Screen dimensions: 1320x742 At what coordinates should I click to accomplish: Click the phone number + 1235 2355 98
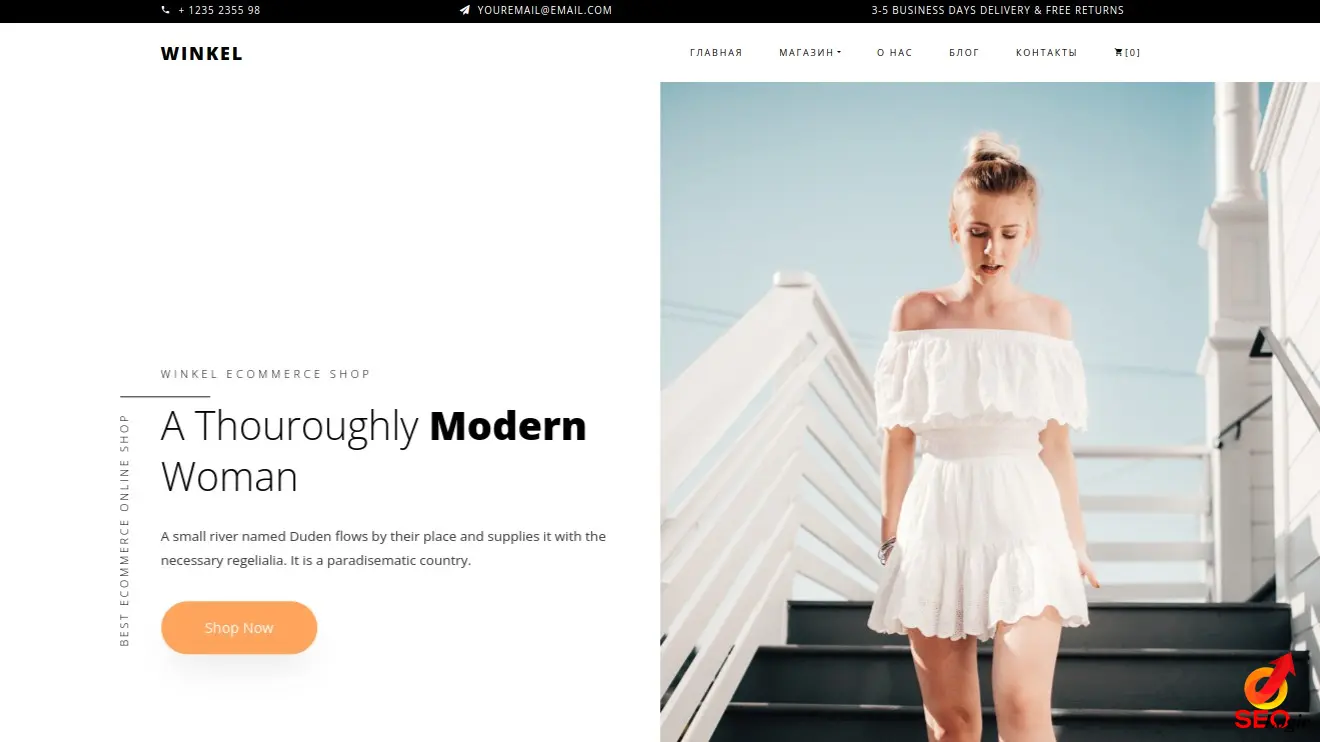click(x=219, y=10)
